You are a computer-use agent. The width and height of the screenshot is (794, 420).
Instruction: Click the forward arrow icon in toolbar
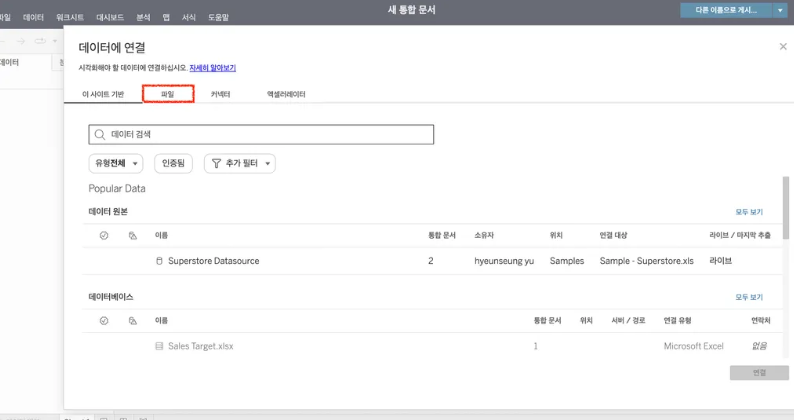(21, 41)
